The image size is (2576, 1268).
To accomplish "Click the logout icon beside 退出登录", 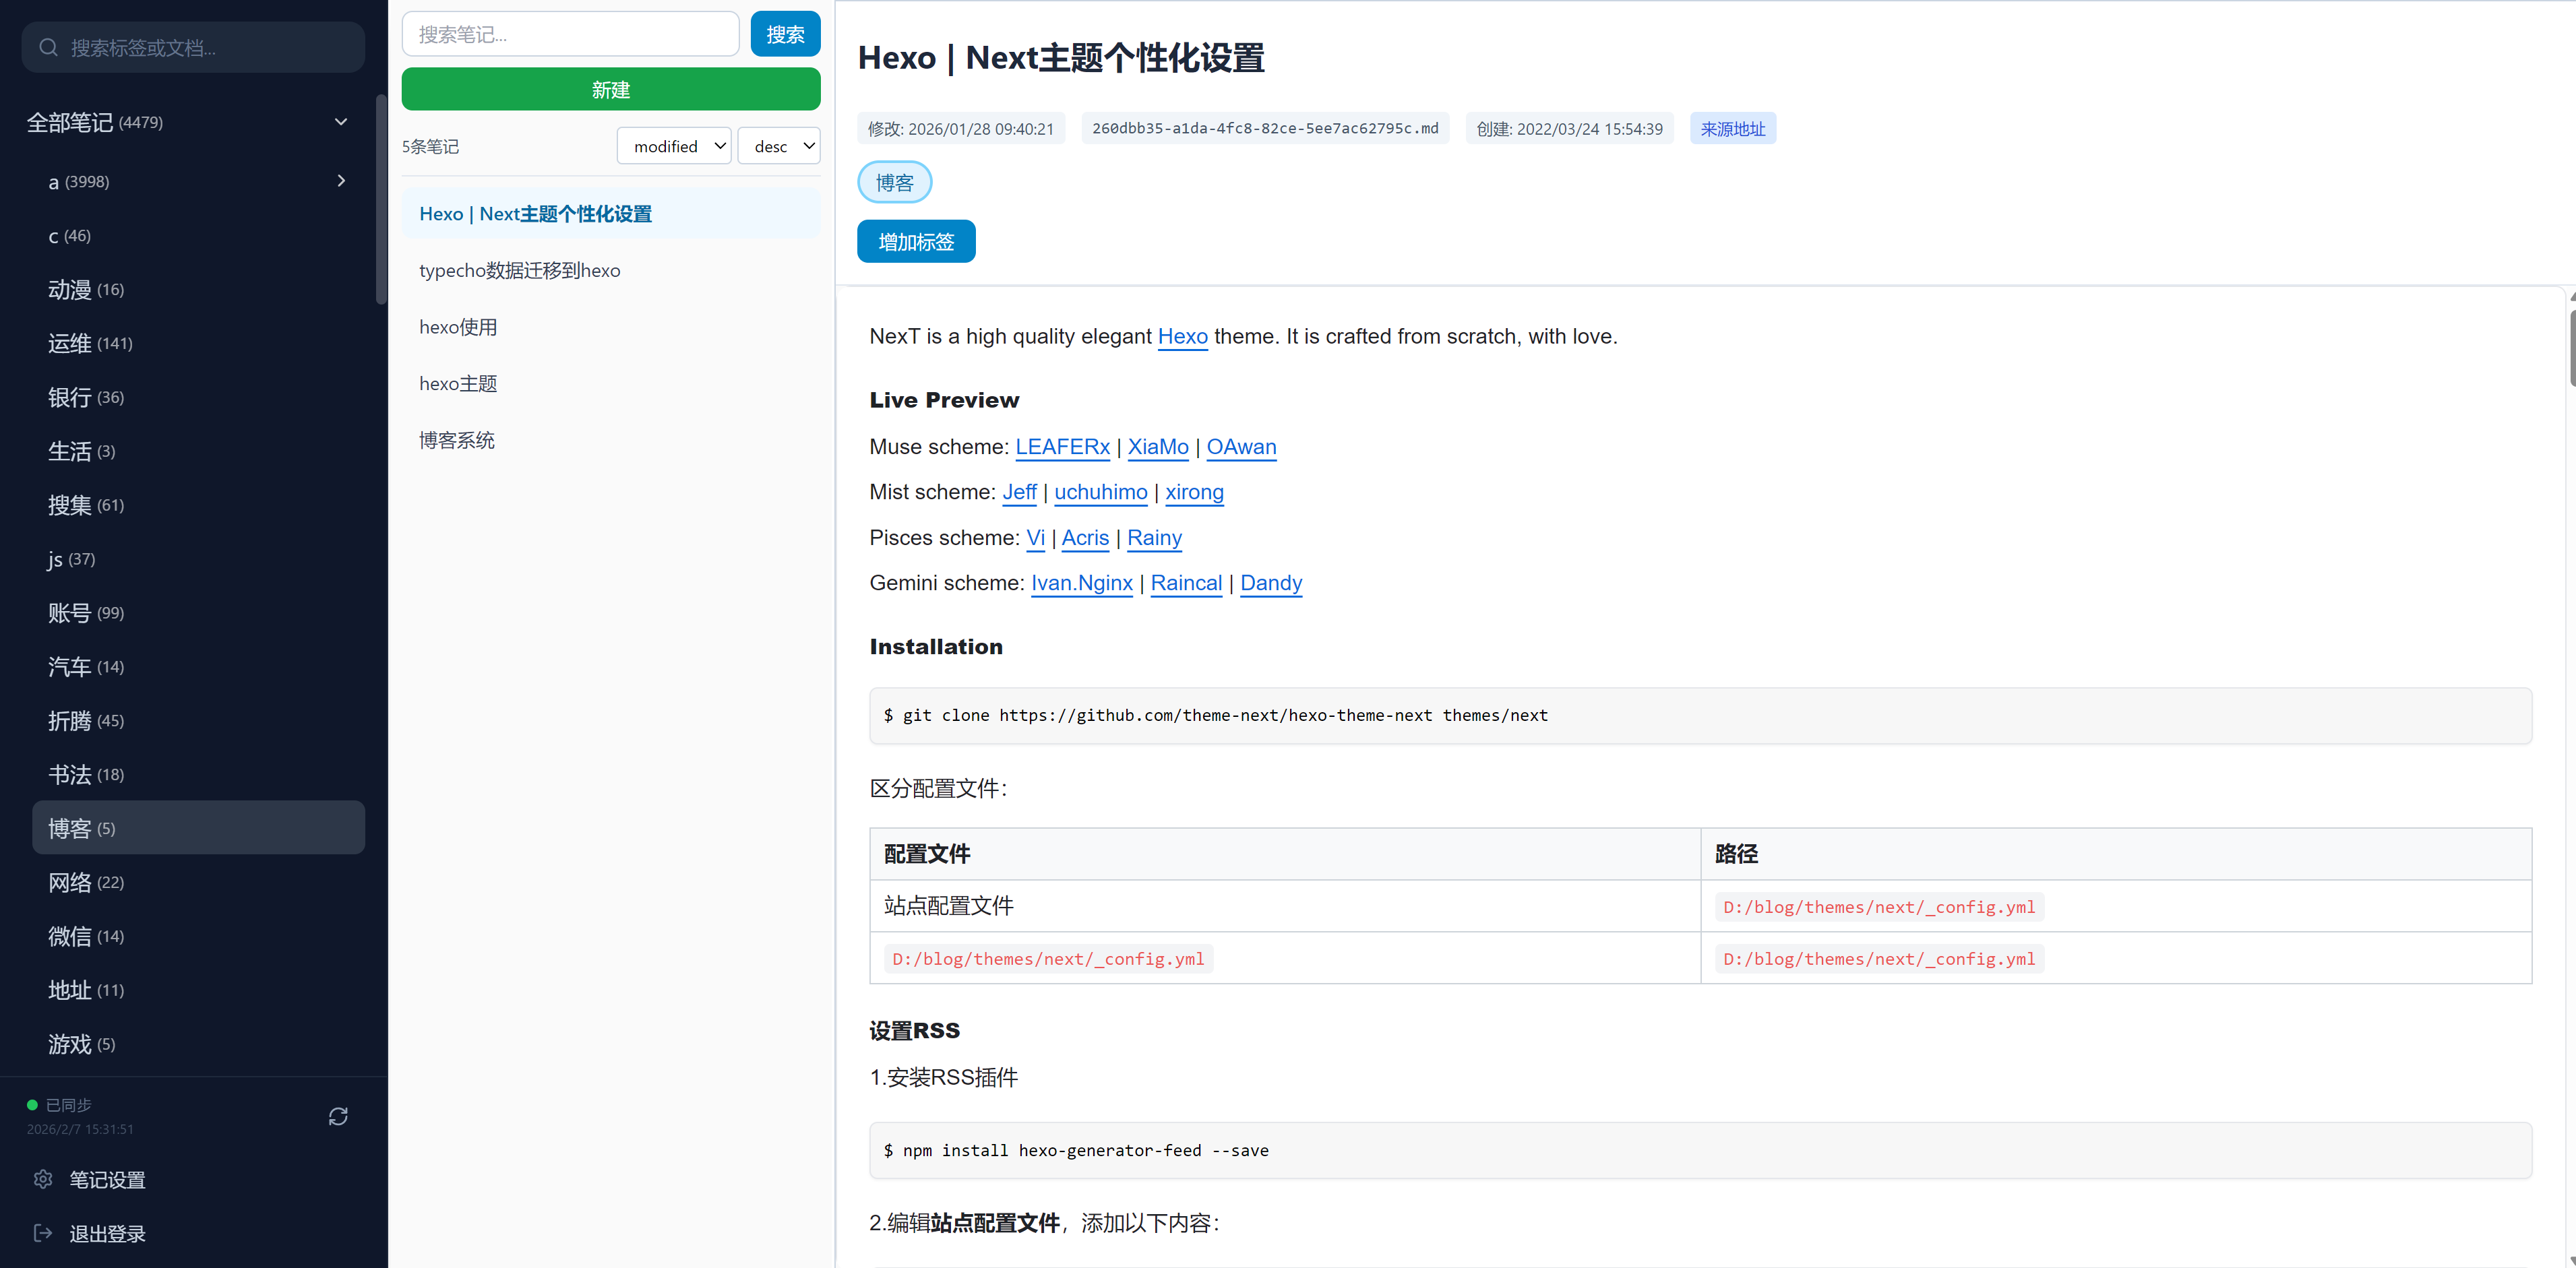I will (x=43, y=1233).
